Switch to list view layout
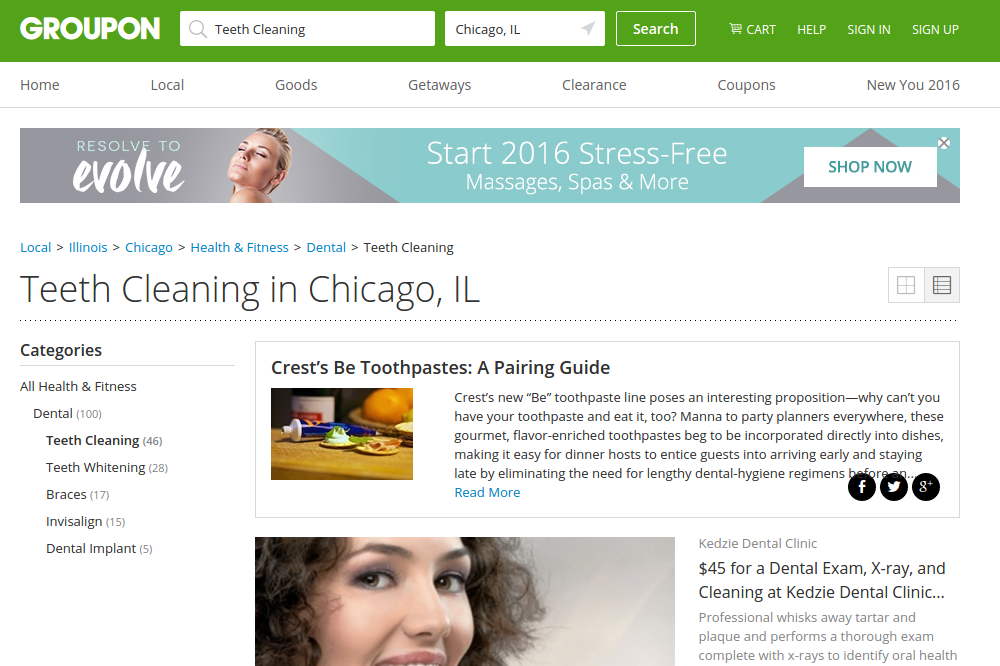This screenshot has height=666, width=1000. click(941, 285)
